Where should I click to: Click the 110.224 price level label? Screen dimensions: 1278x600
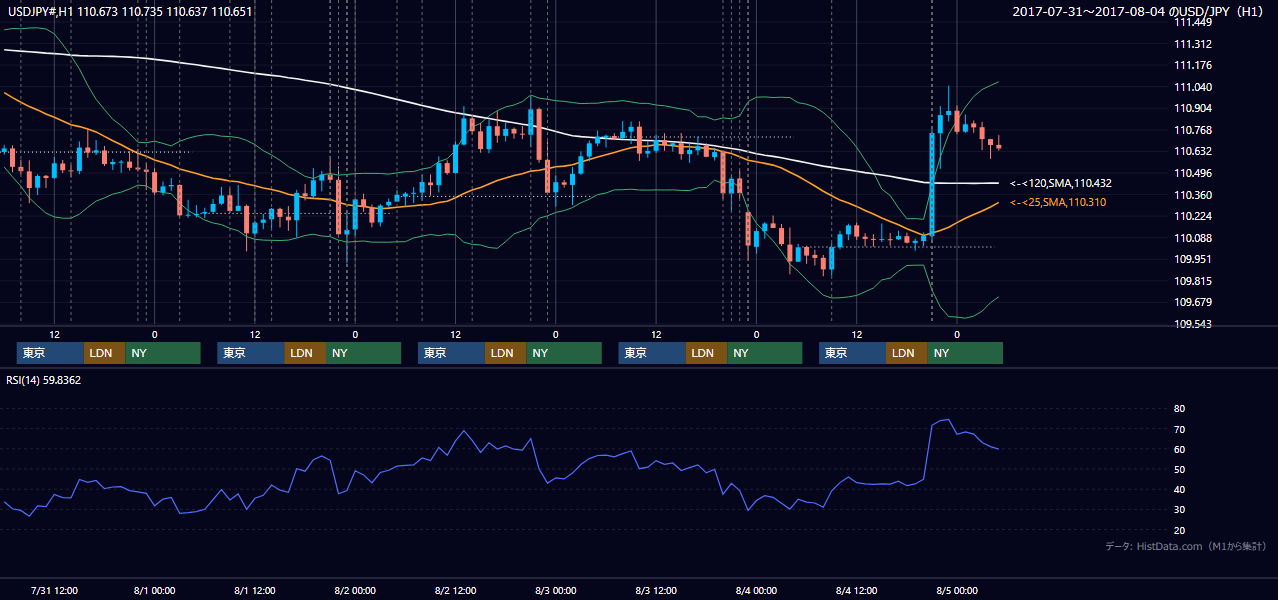tap(1192, 216)
